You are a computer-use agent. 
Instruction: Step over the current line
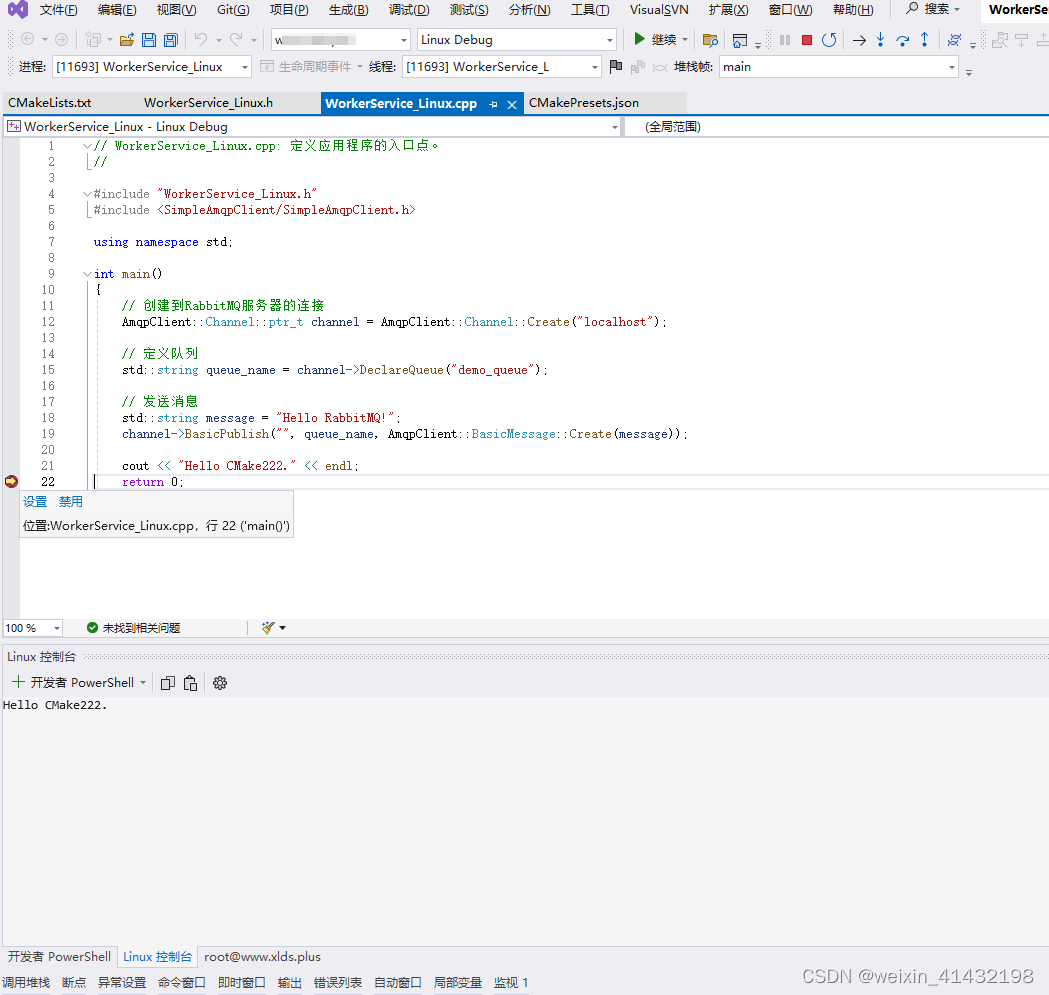[902, 39]
